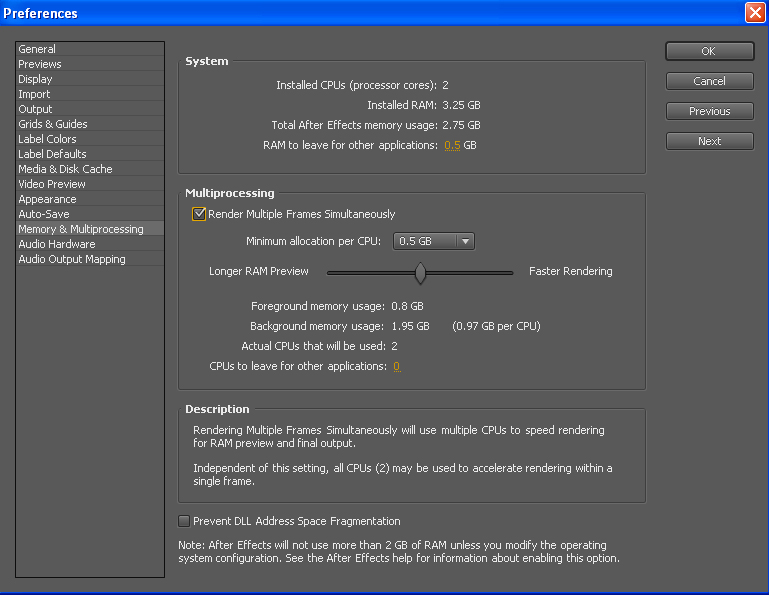Image resolution: width=769 pixels, height=595 pixels.
Task: Click the 'Longer RAM Preview' slider label
Action: pos(258,271)
